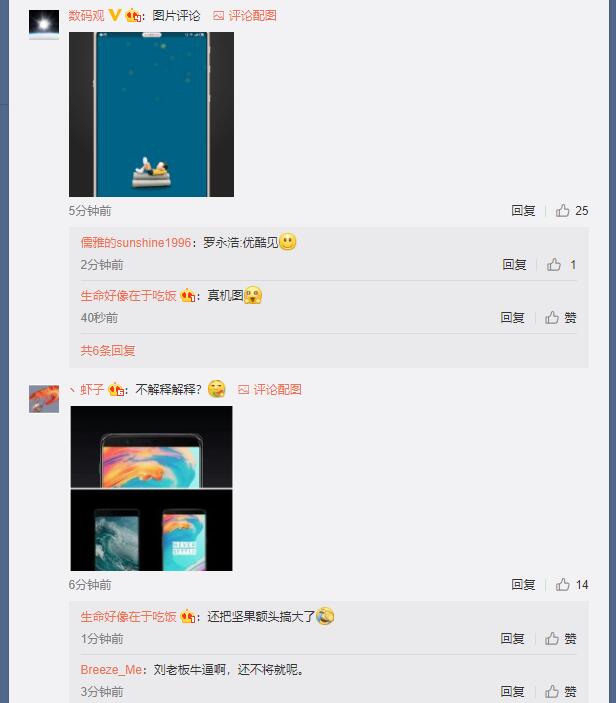Reply to 儒雅的sunshine1996
Screen dimensions: 616x703
(514, 265)
